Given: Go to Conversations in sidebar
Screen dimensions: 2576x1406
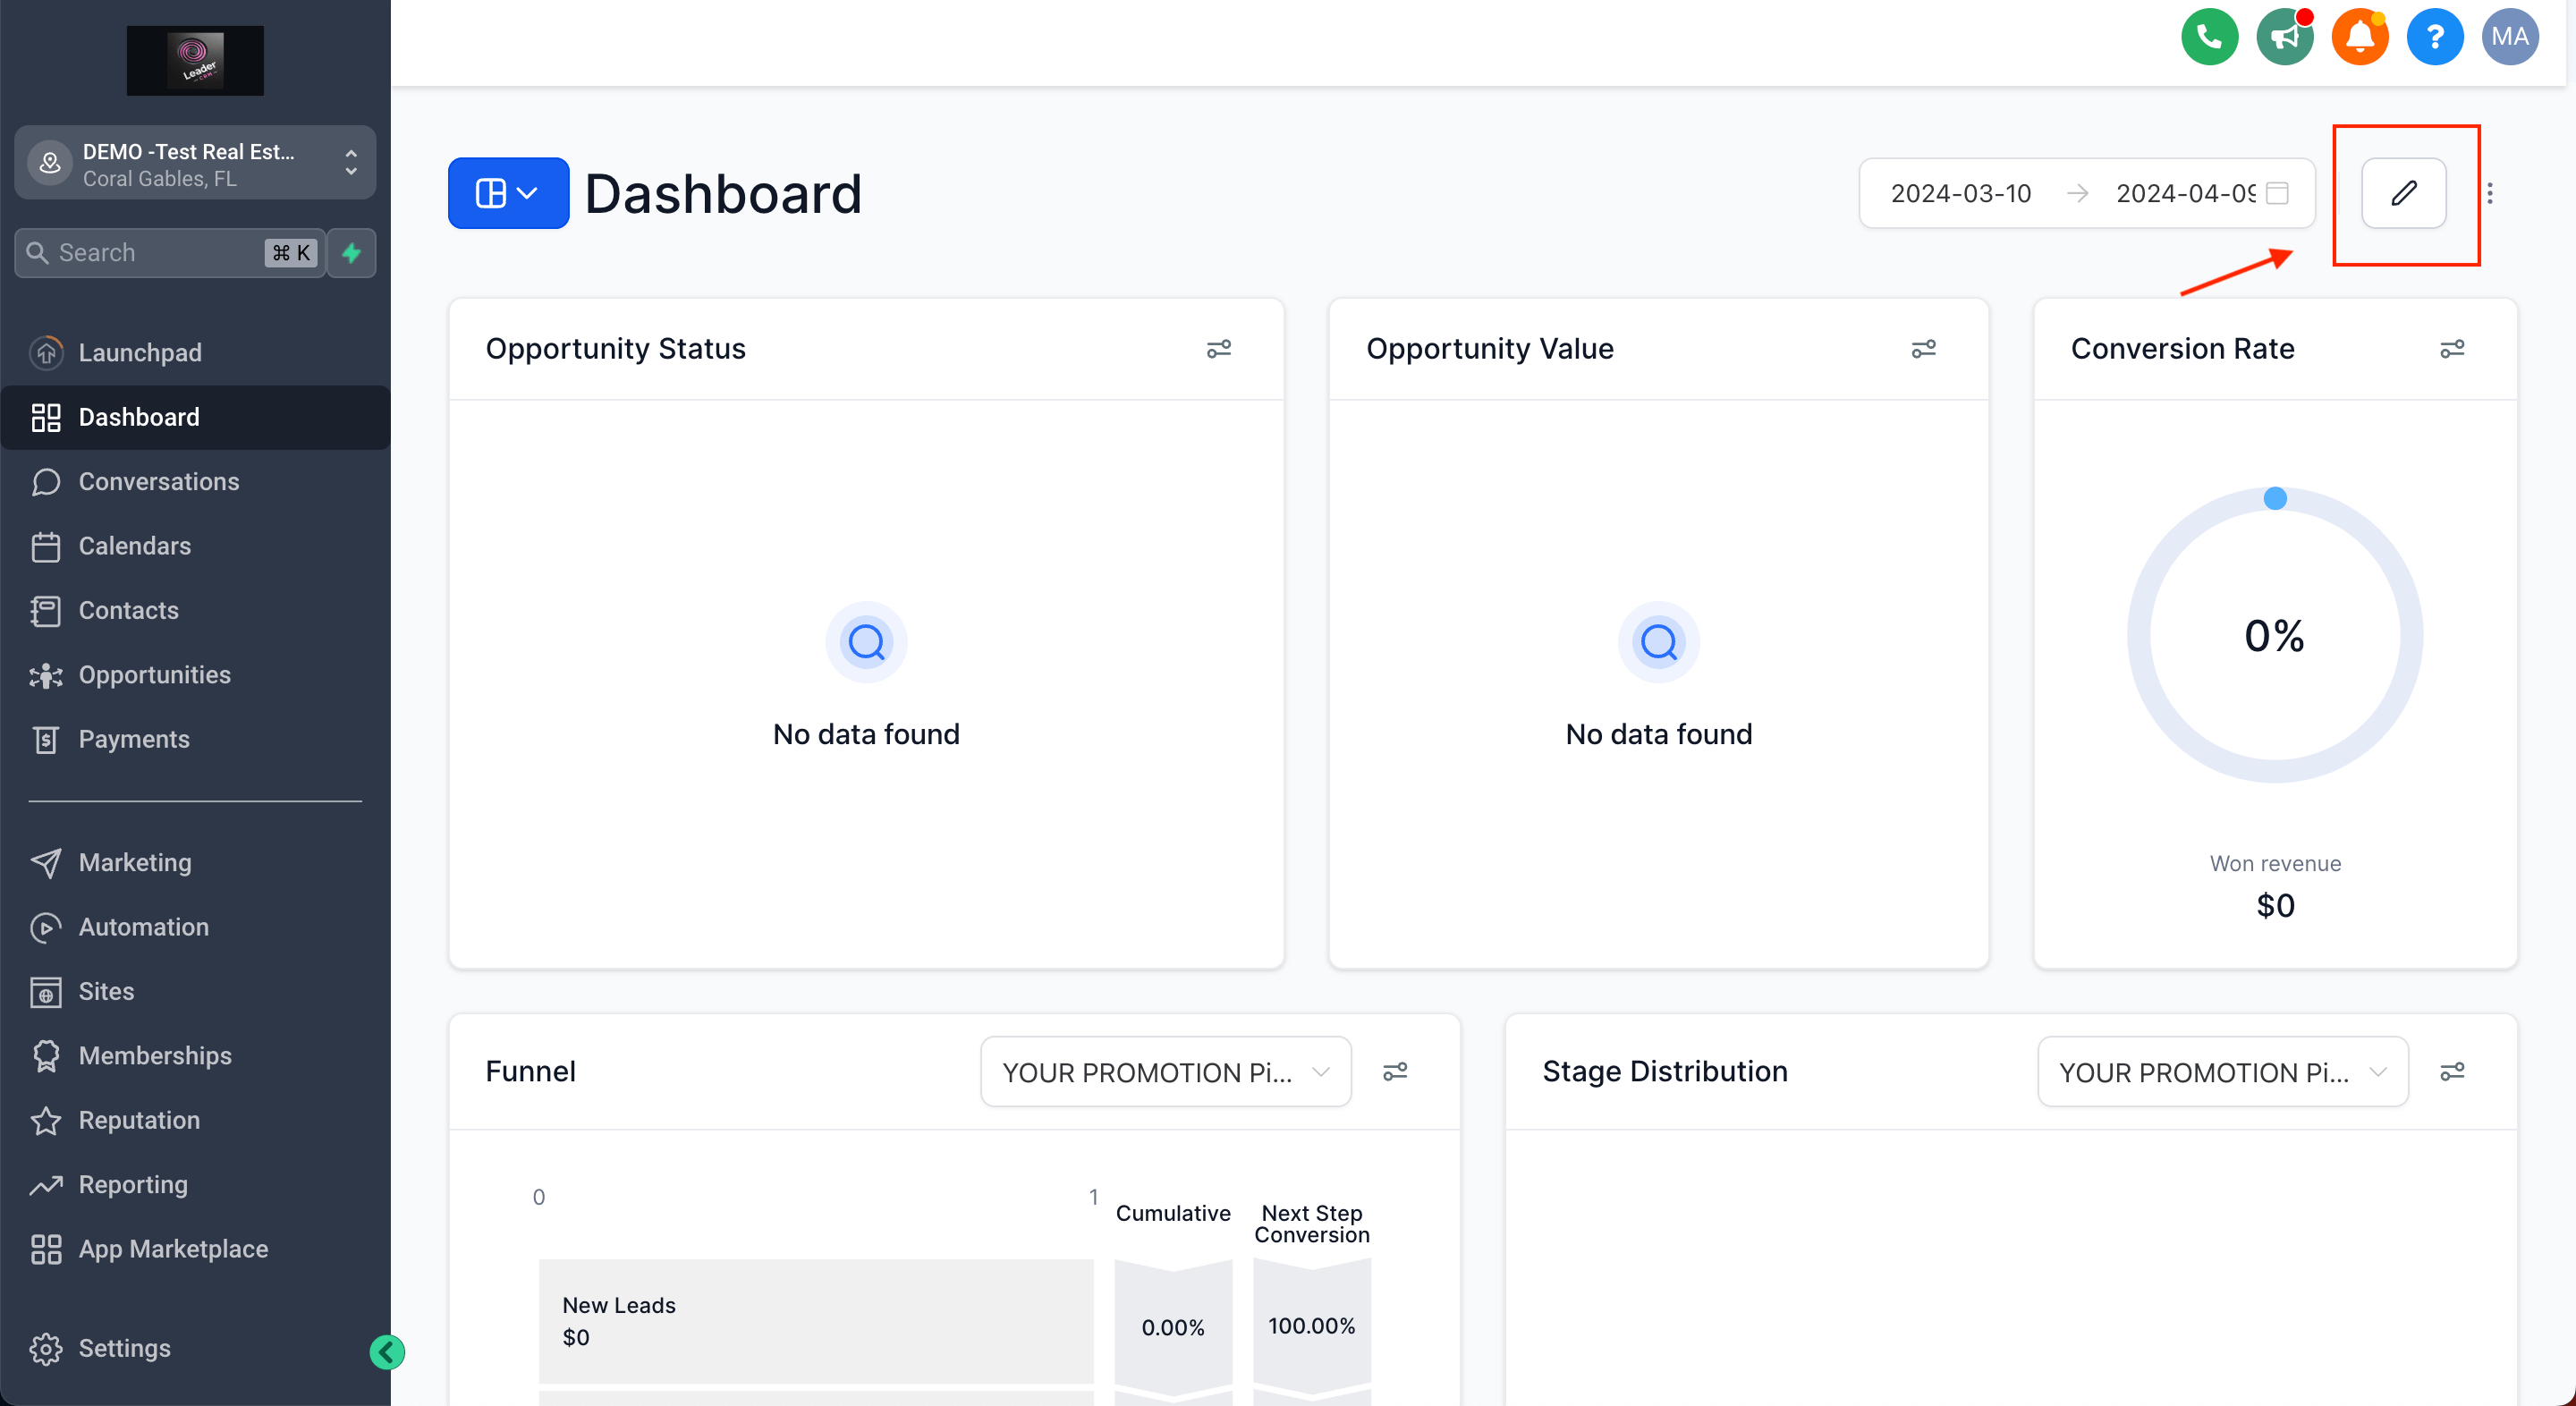Looking at the screenshot, I should click(158, 482).
